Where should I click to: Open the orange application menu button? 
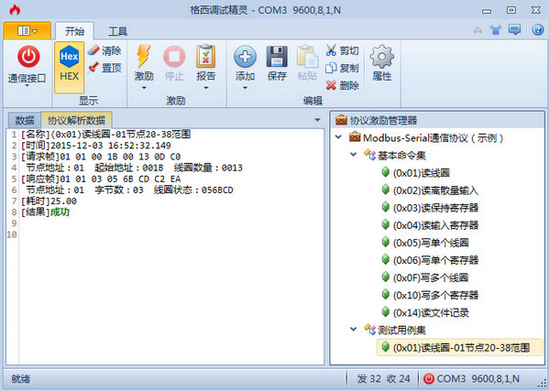coord(27,31)
